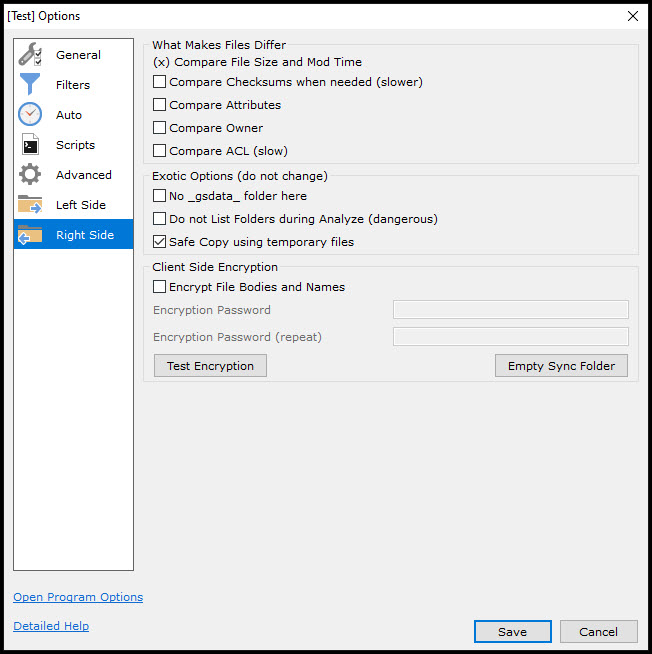The image size is (652, 654).
Task: Click the Advanced gear icon
Action: [30, 175]
